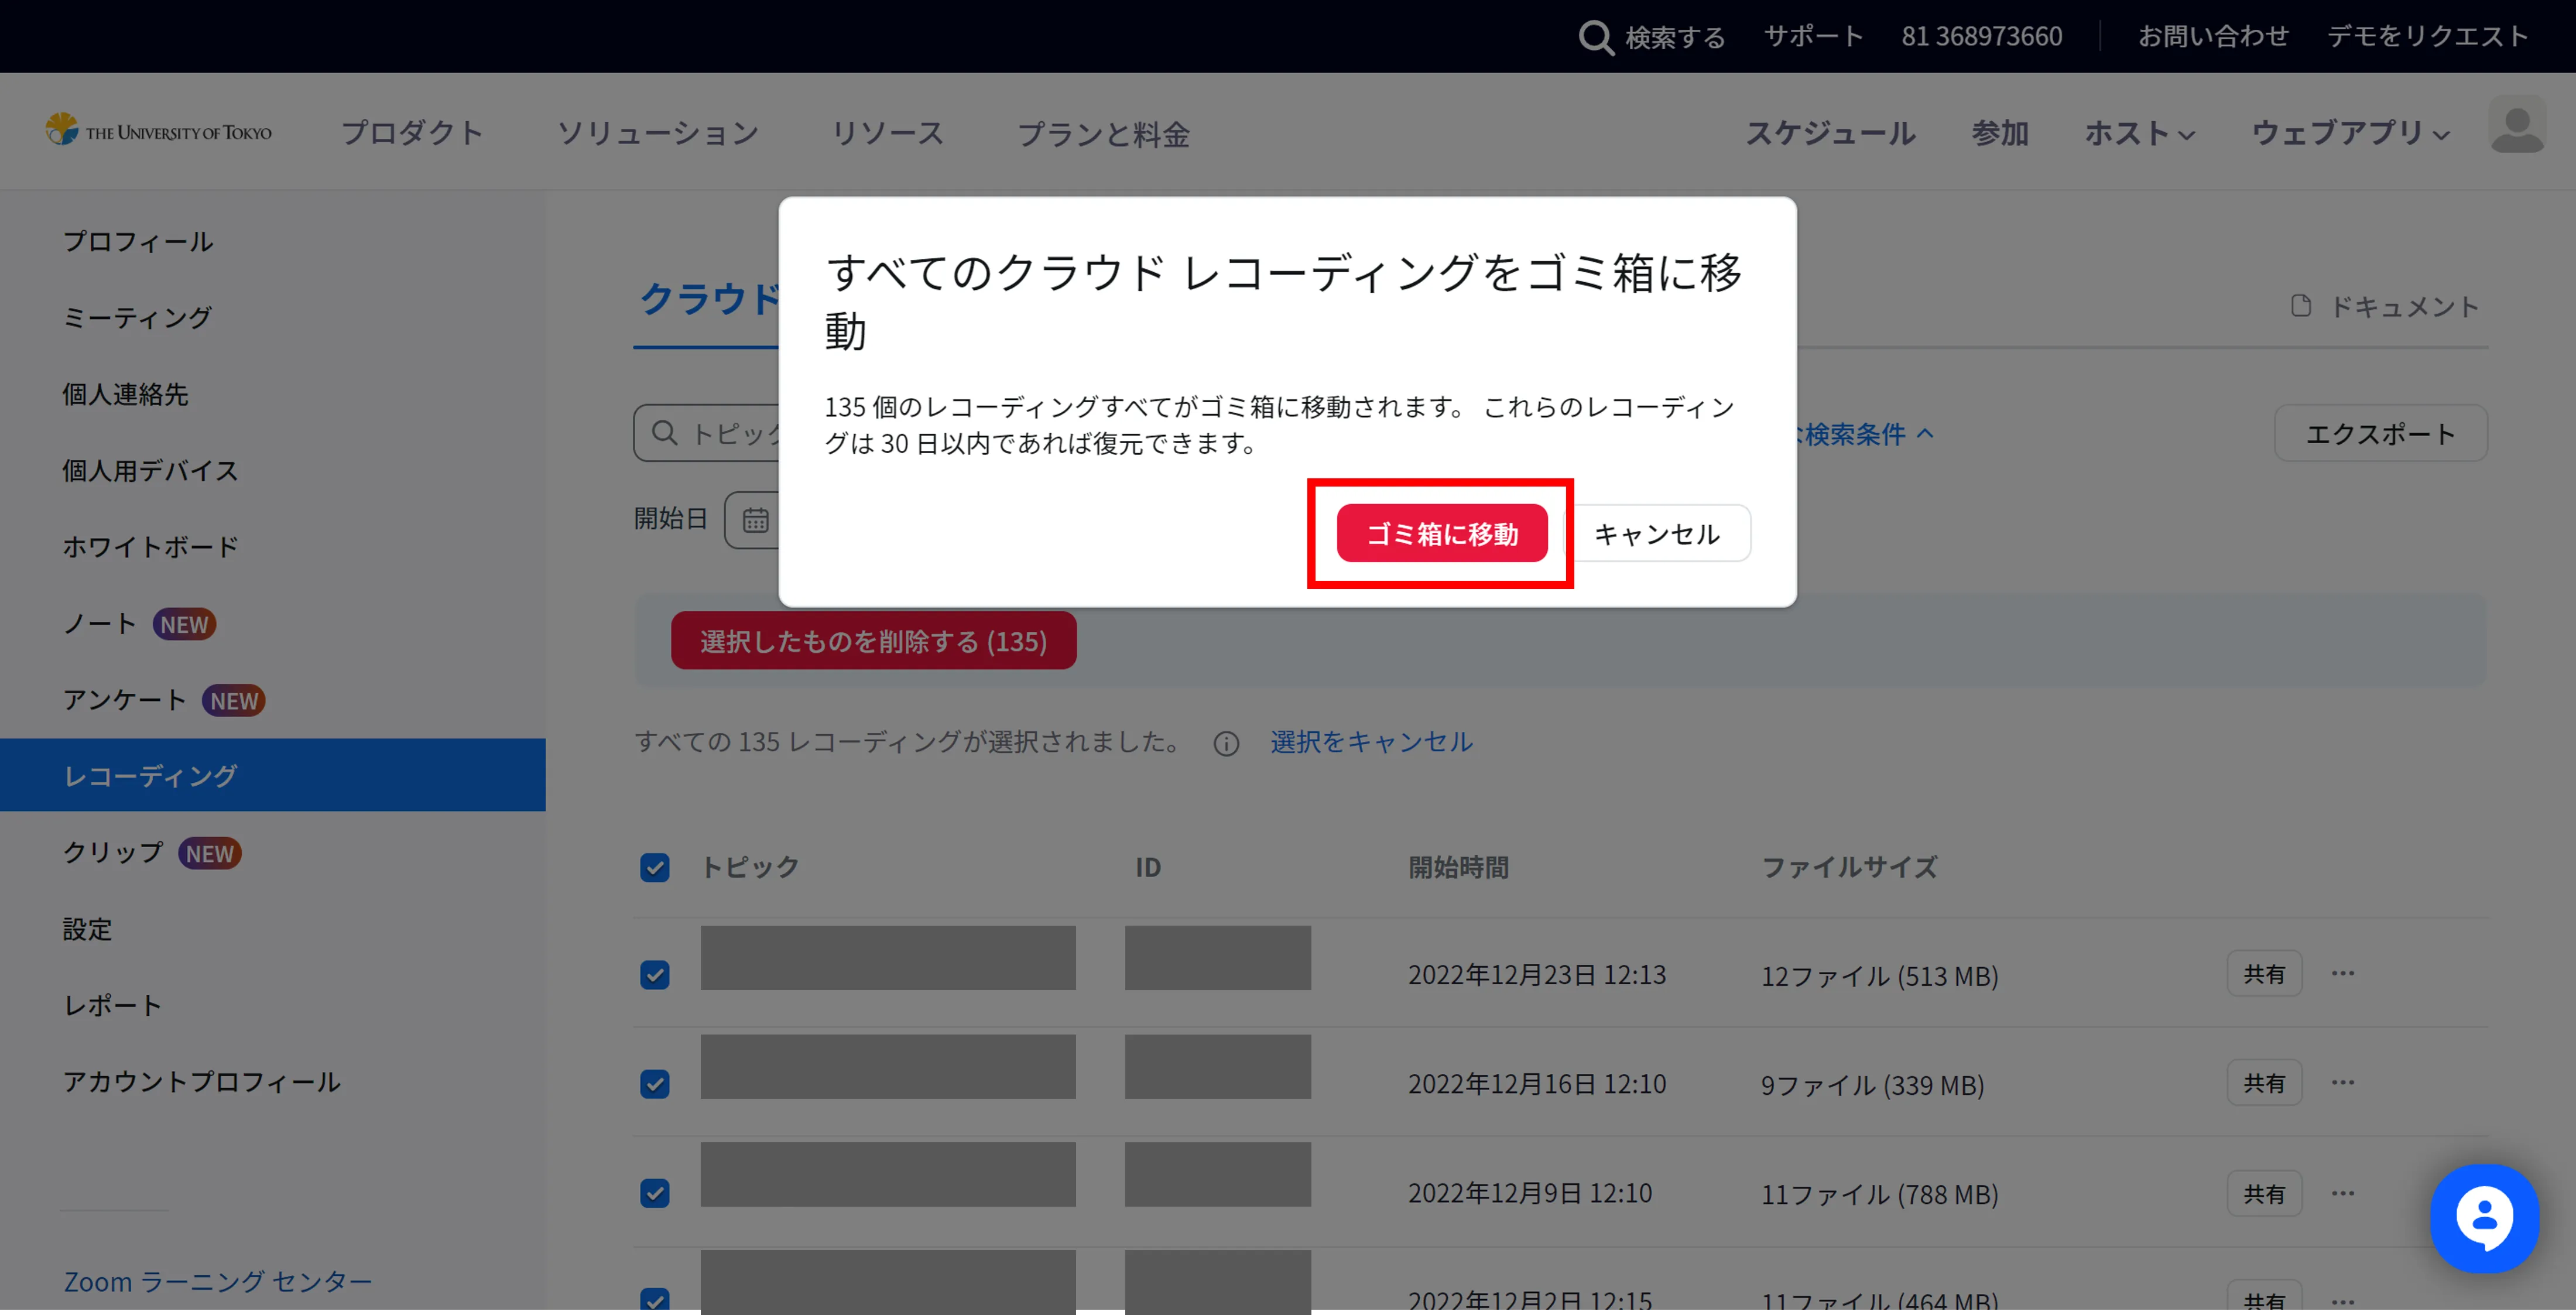
Task: Open the user profile avatar icon
Action: [2516, 125]
